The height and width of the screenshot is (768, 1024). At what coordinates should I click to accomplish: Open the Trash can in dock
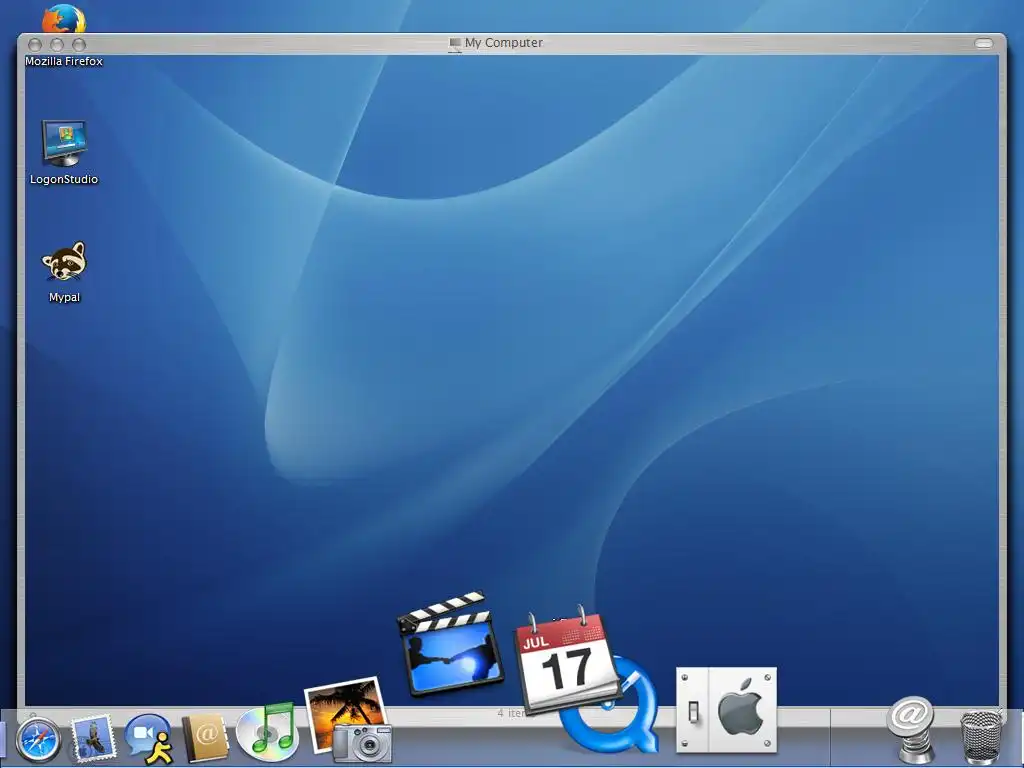tap(981, 737)
